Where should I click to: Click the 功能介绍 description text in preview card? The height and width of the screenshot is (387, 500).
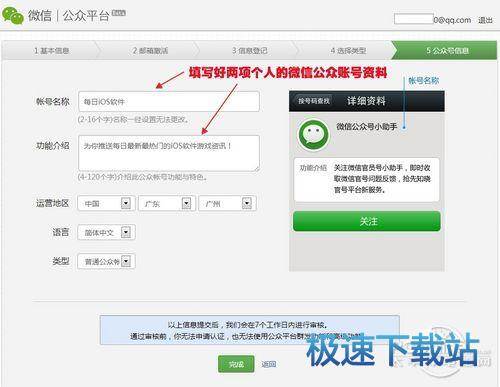point(382,179)
